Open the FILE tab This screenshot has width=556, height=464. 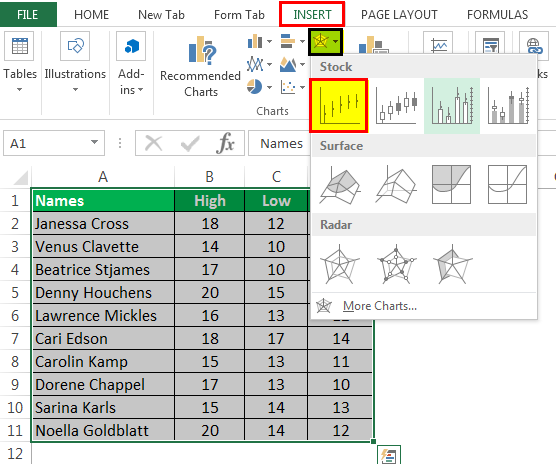click(x=28, y=15)
